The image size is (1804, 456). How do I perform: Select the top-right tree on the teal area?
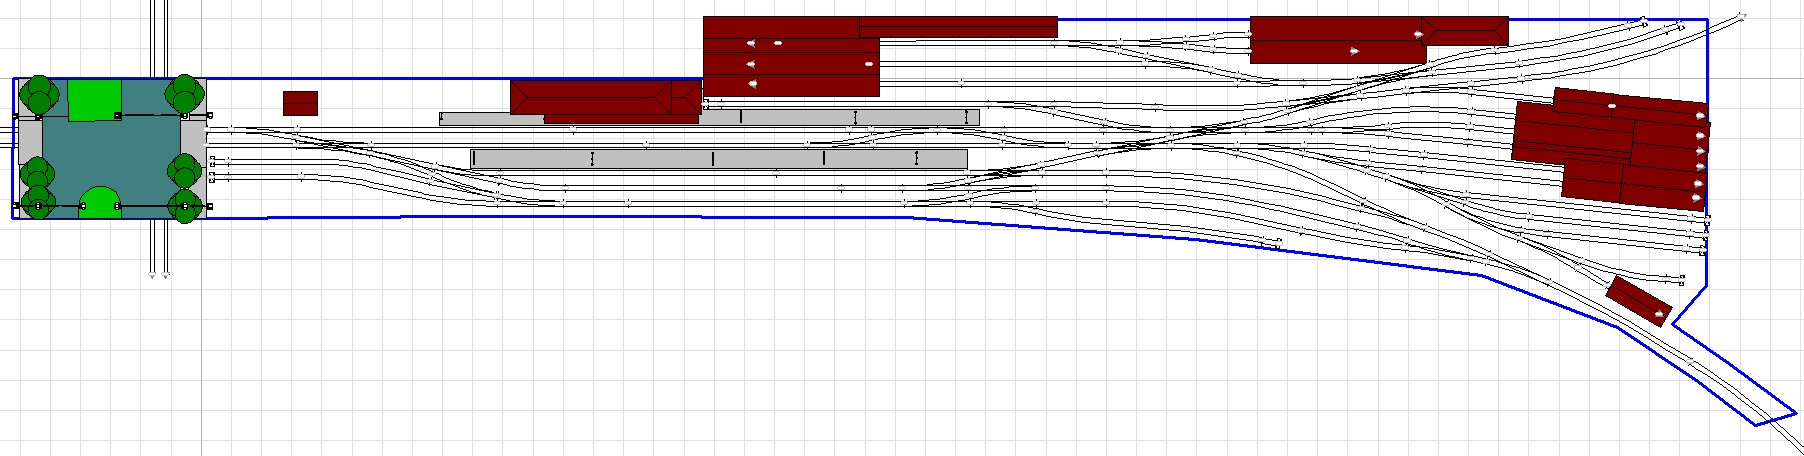coord(185,94)
